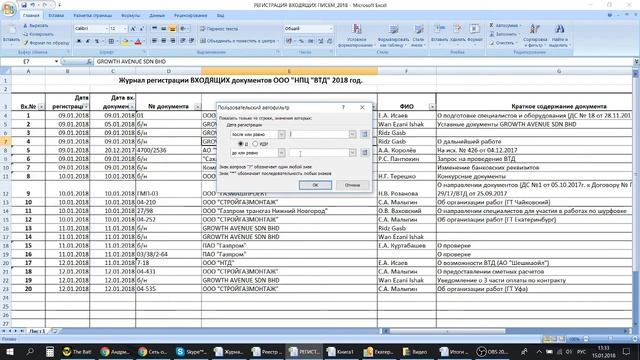Select the ИЛИ (OR) radio button

click(x=255, y=144)
